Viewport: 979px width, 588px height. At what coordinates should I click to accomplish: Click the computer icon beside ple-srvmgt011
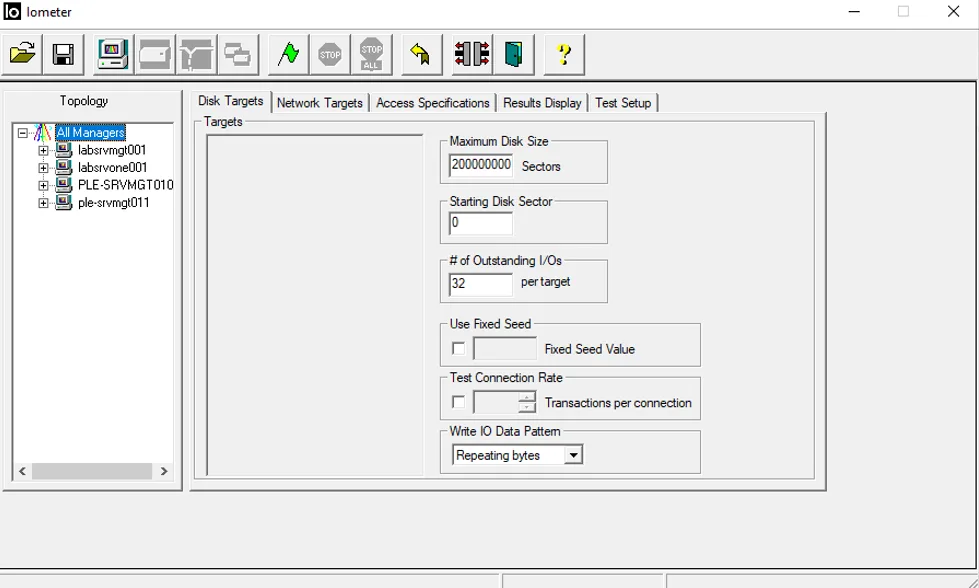[64, 202]
